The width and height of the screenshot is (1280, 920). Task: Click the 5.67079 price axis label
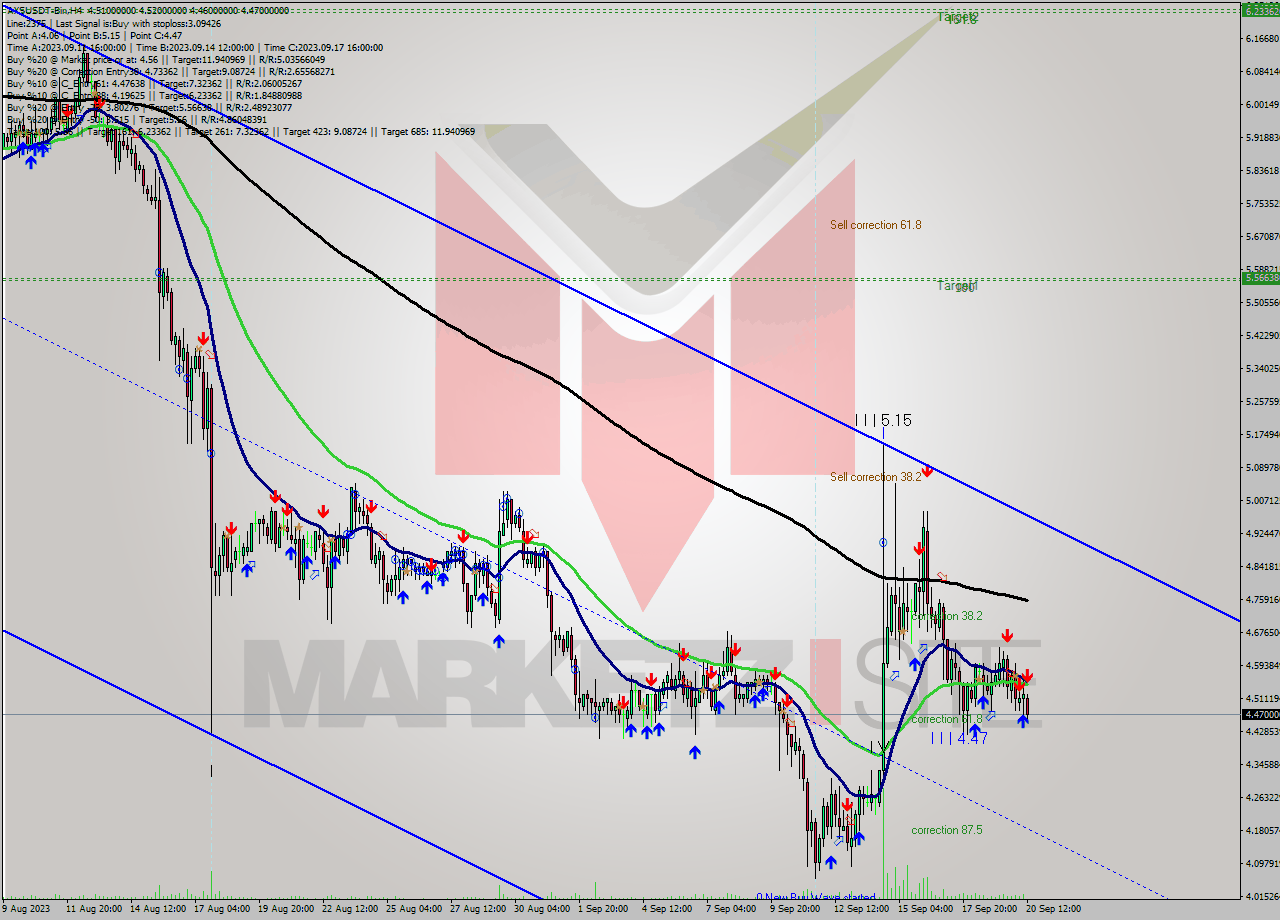(1262, 236)
